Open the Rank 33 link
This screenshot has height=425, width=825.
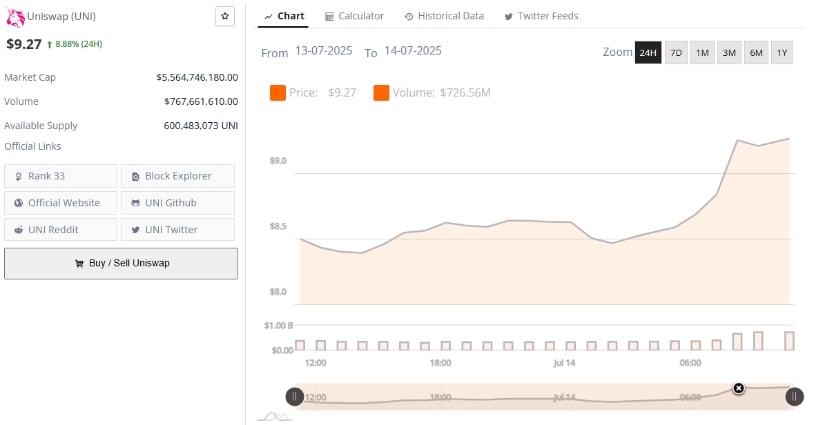click(61, 176)
